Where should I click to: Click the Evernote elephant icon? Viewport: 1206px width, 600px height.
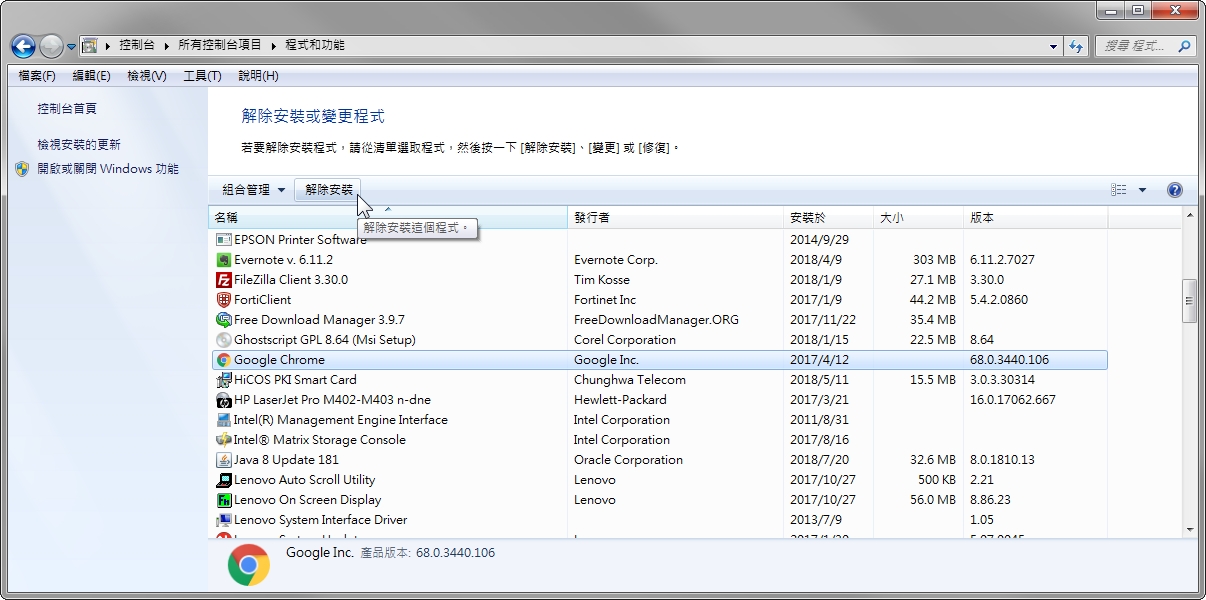pos(225,259)
